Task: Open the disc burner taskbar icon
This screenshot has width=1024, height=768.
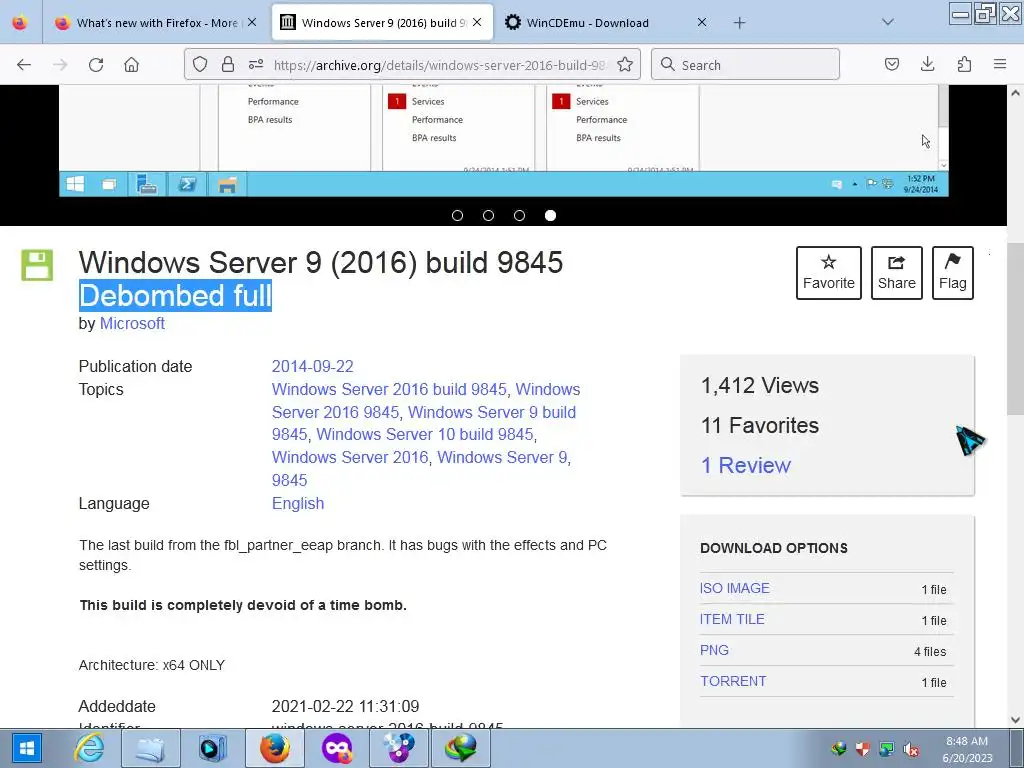Action: coord(398,748)
